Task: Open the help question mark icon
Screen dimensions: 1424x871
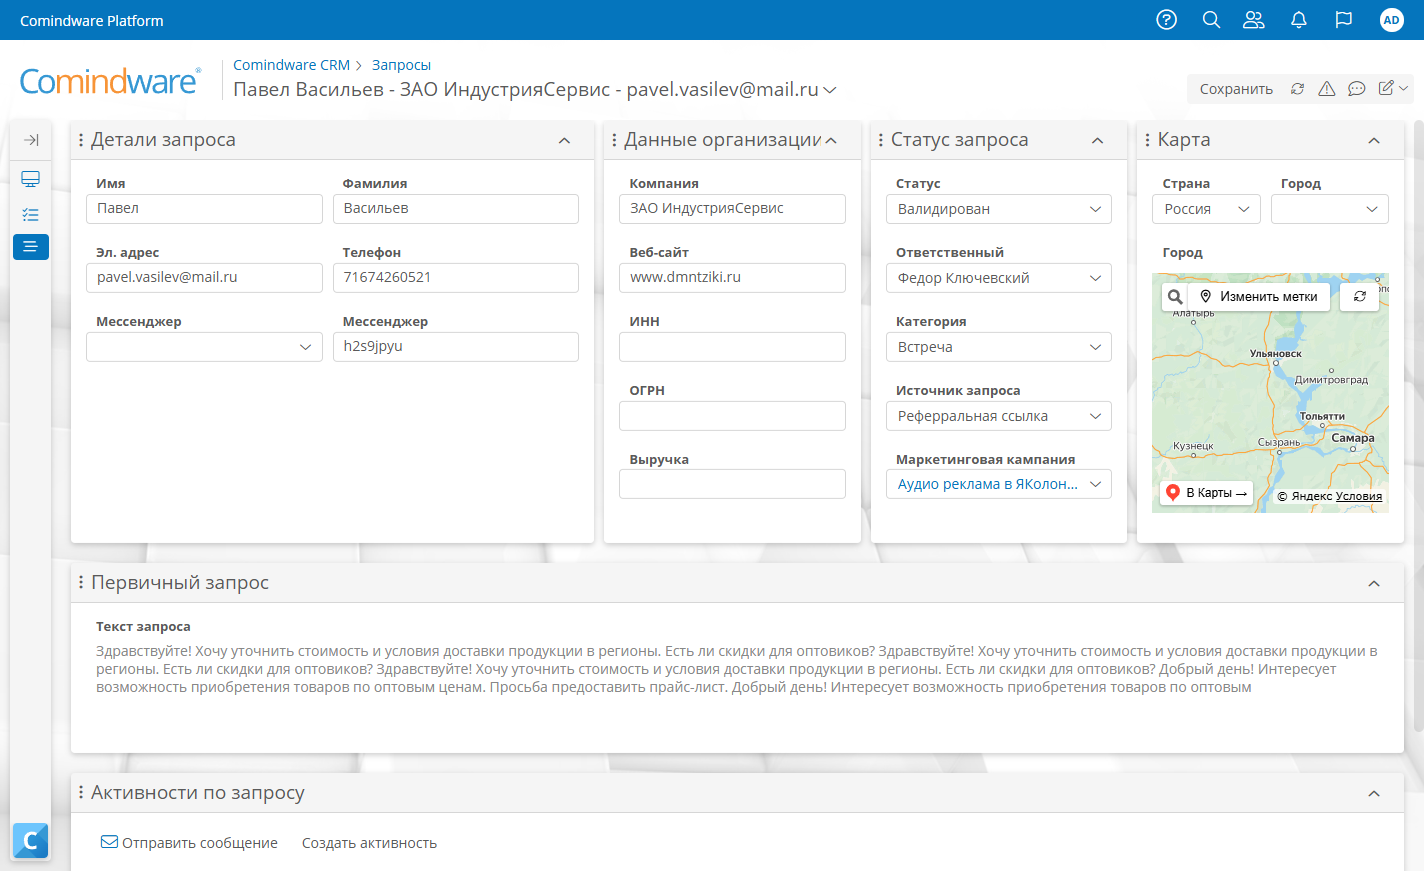Action: (1166, 20)
